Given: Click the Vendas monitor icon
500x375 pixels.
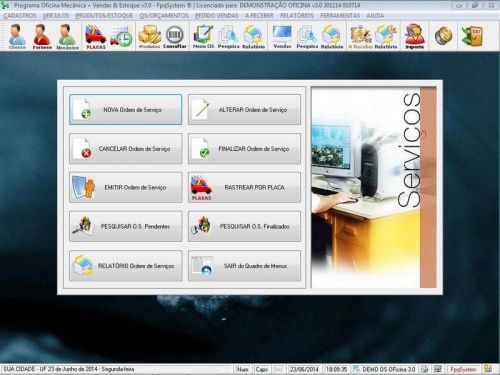Looking at the screenshot, I should tap(282, 36).
